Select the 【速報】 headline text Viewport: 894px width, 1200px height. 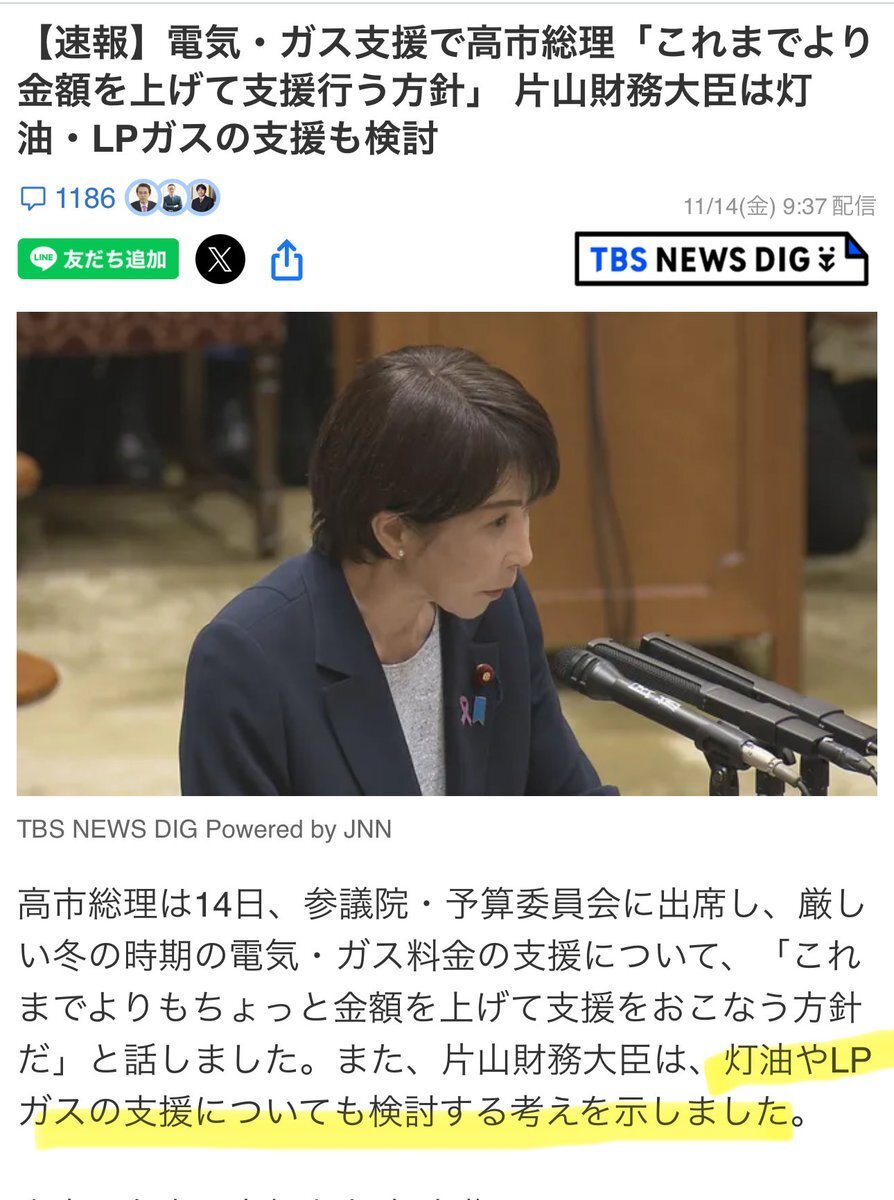pos(446,89)
